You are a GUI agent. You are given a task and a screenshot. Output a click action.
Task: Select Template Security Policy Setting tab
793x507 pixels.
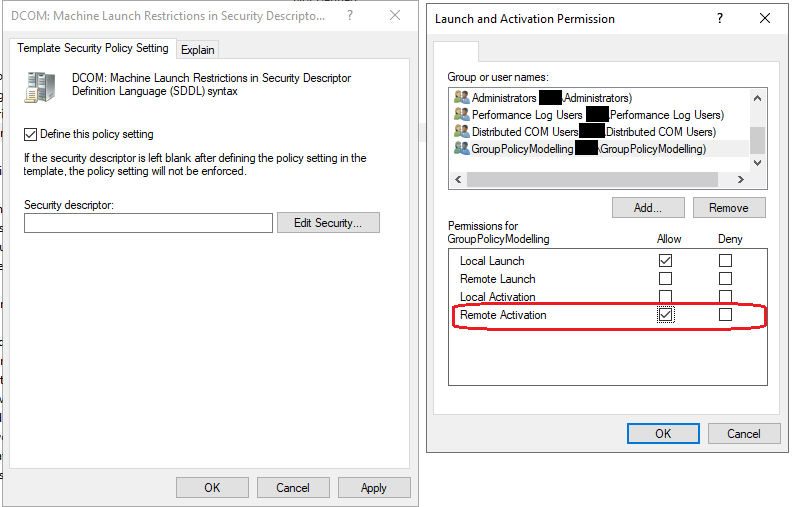[x=95, y=48]
